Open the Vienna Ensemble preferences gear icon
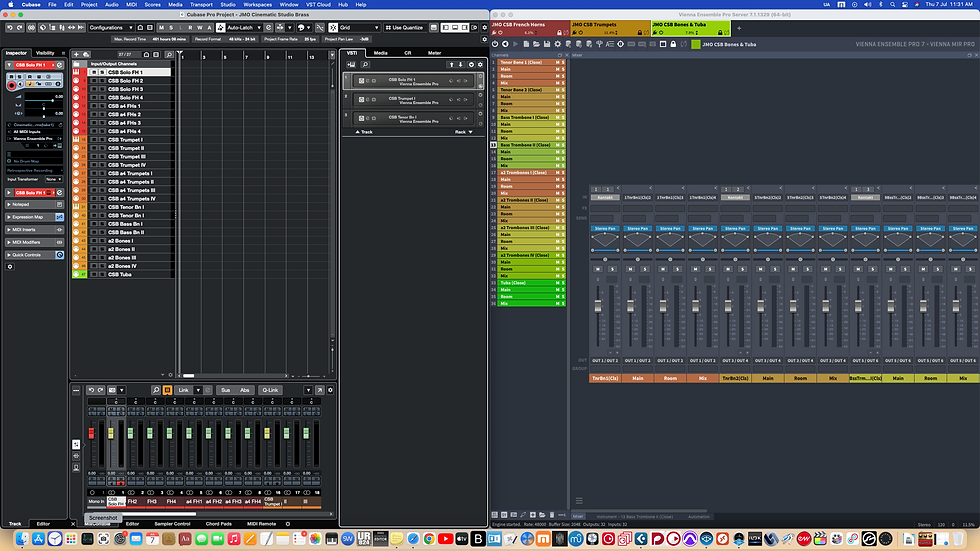Screen dimensions: 980x551 [558, 44]
